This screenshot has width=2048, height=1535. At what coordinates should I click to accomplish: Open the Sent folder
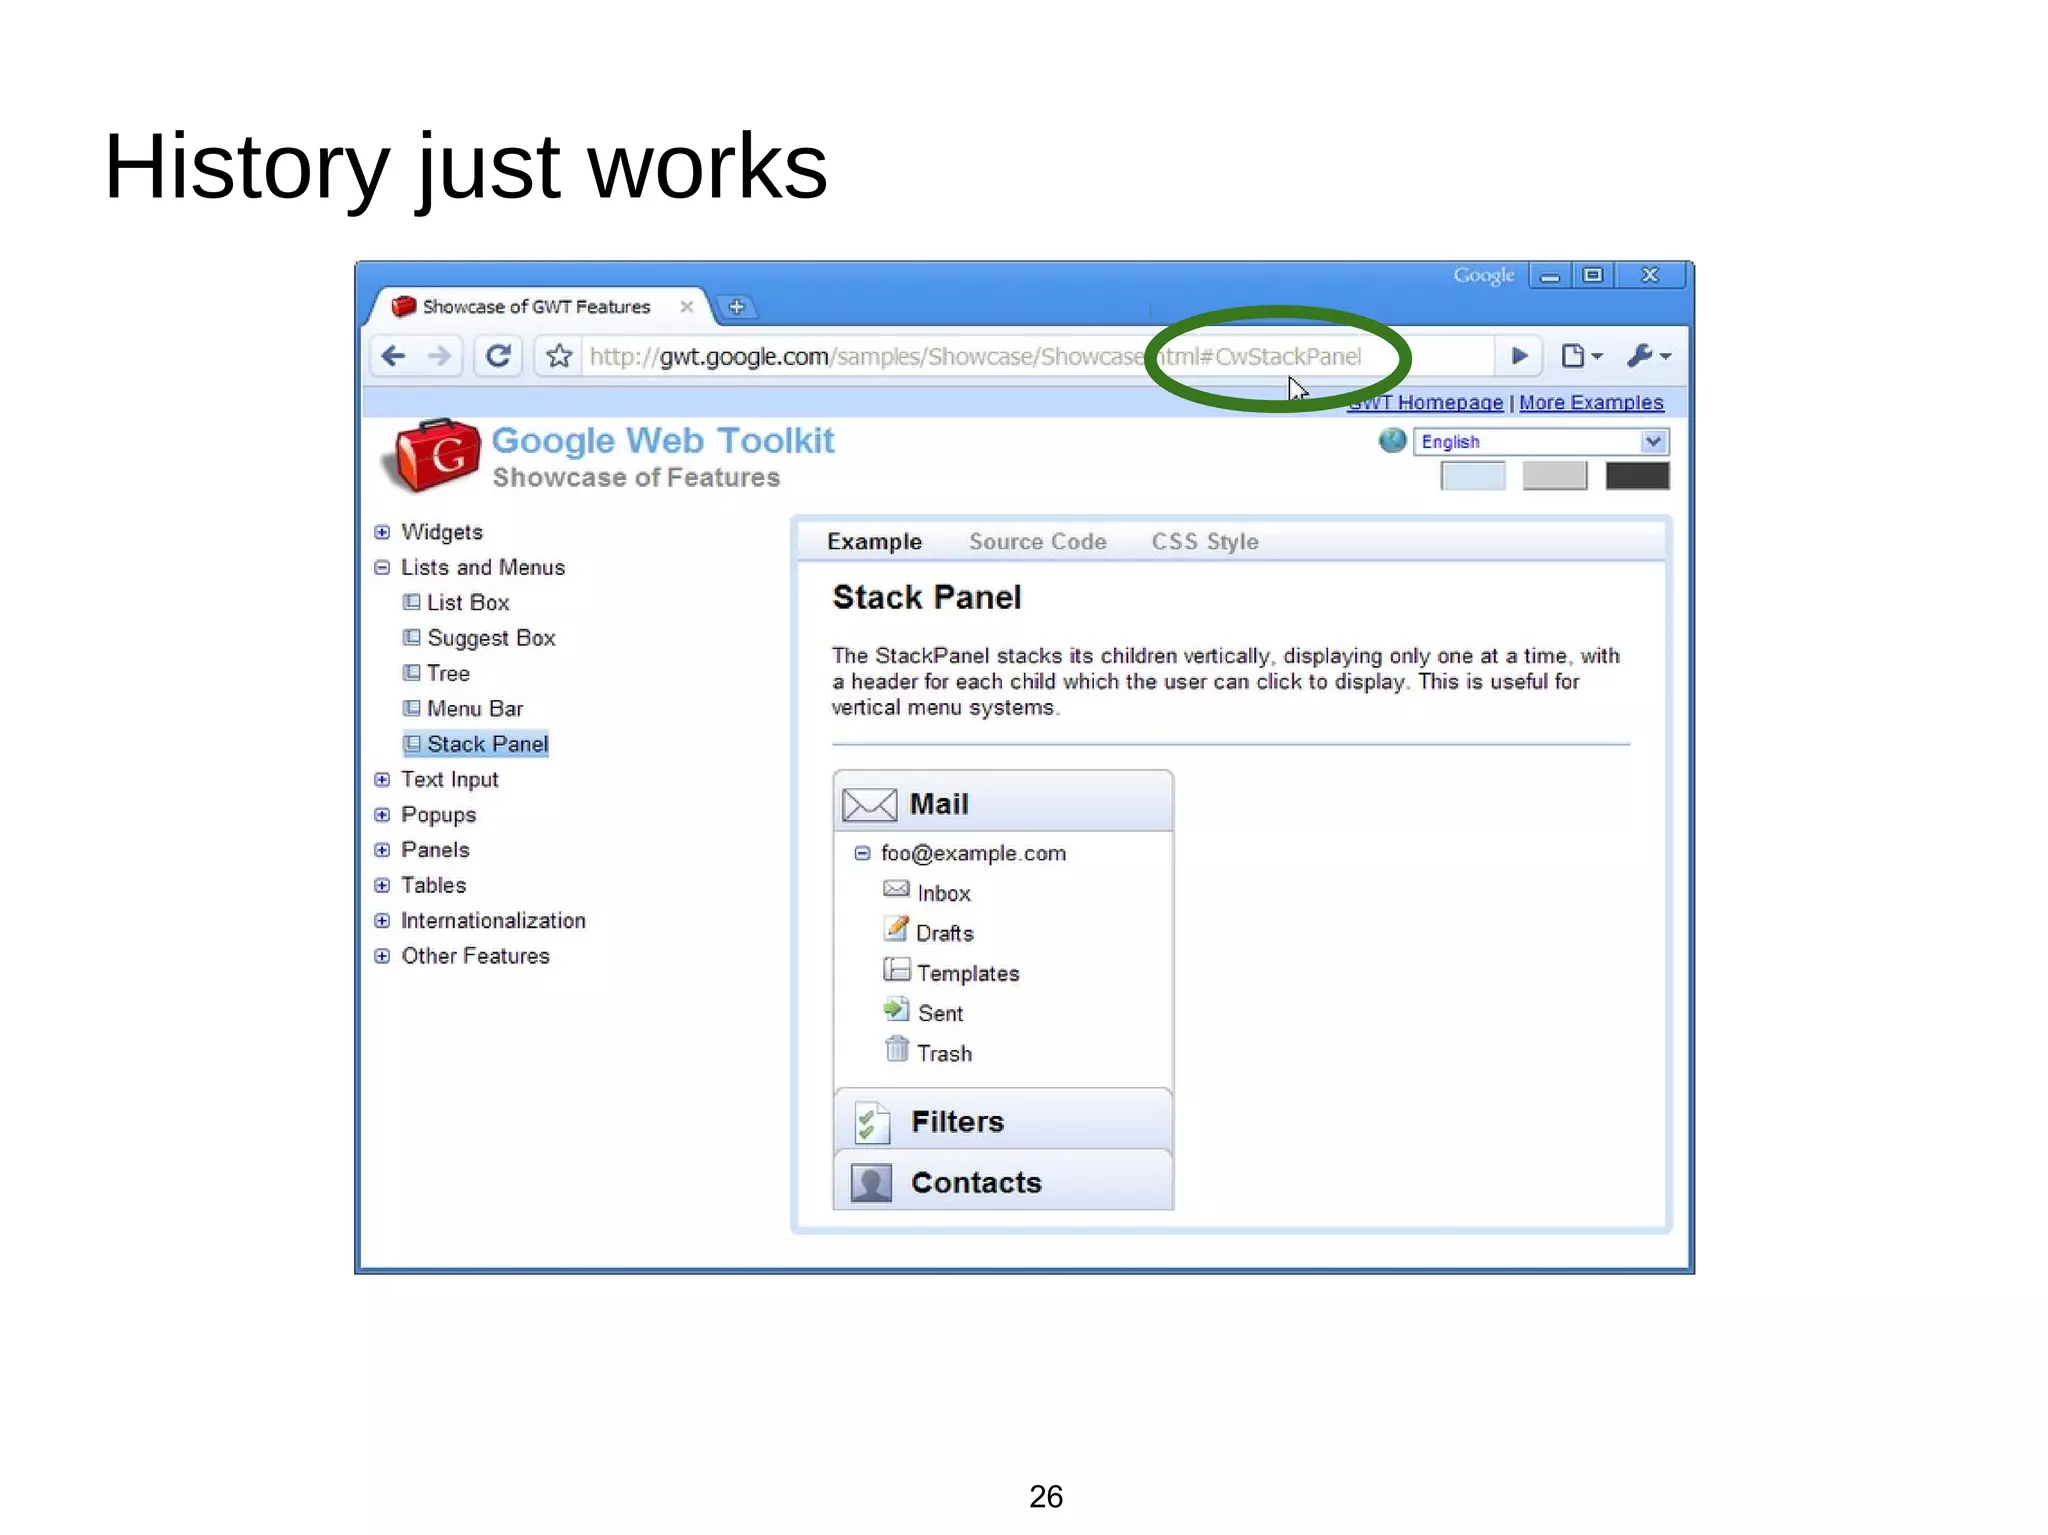pos(940,1014)
